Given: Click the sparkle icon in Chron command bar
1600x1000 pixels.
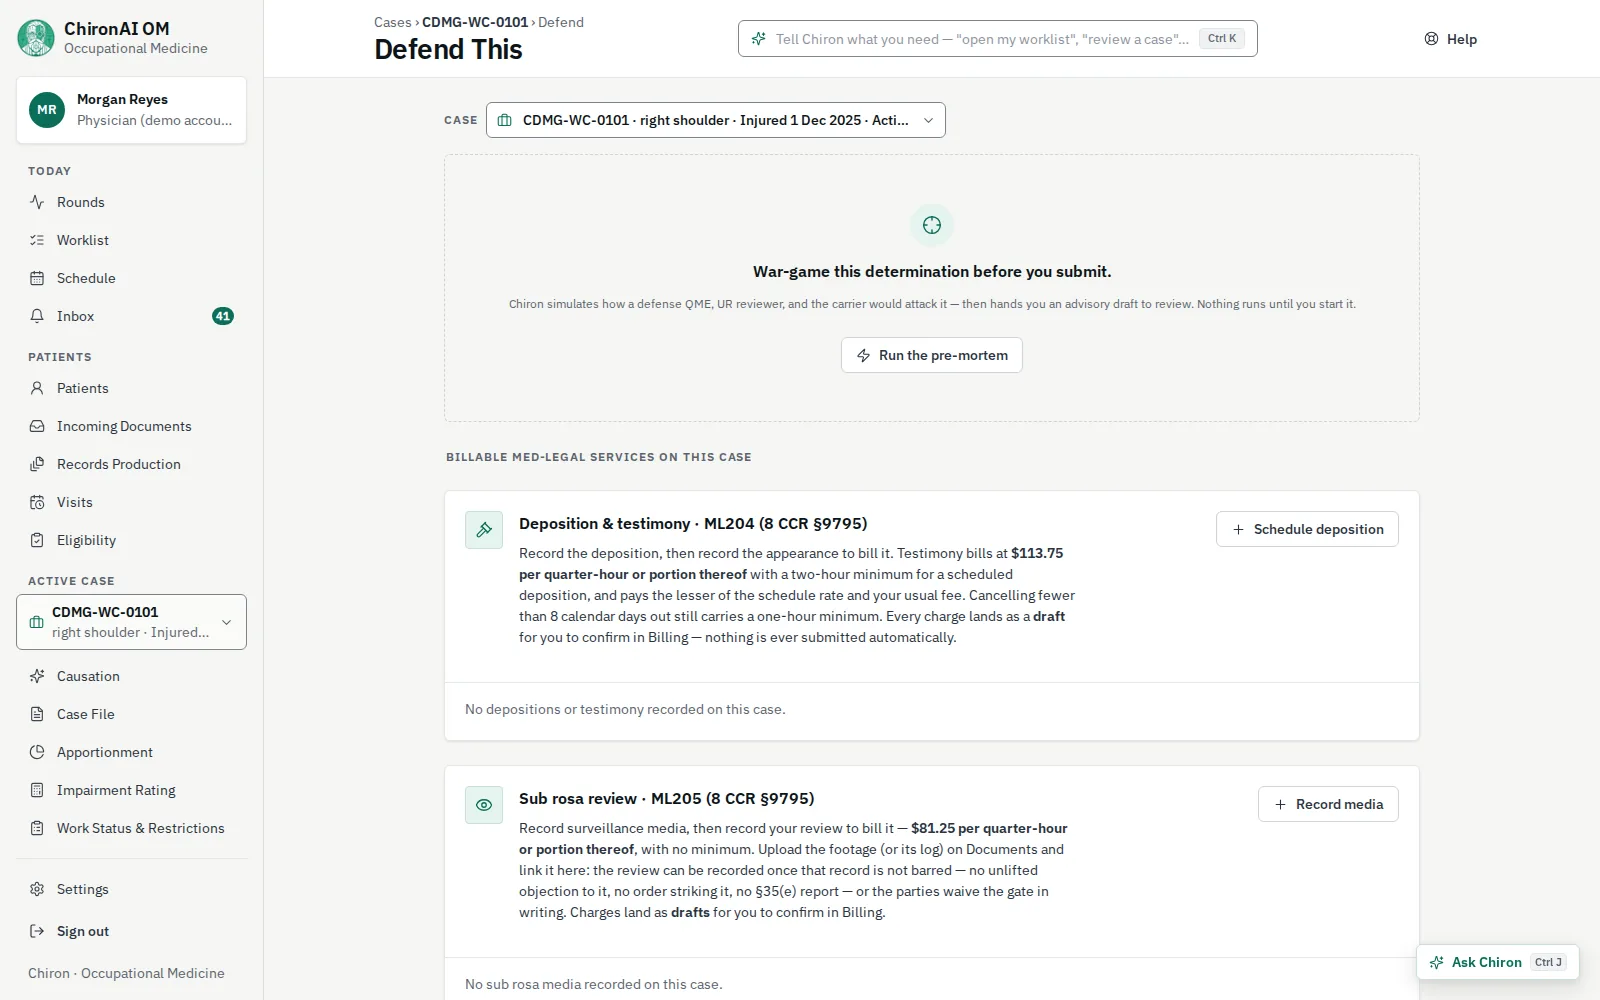Looking at the screenshot, I should (x=759, y=39).
